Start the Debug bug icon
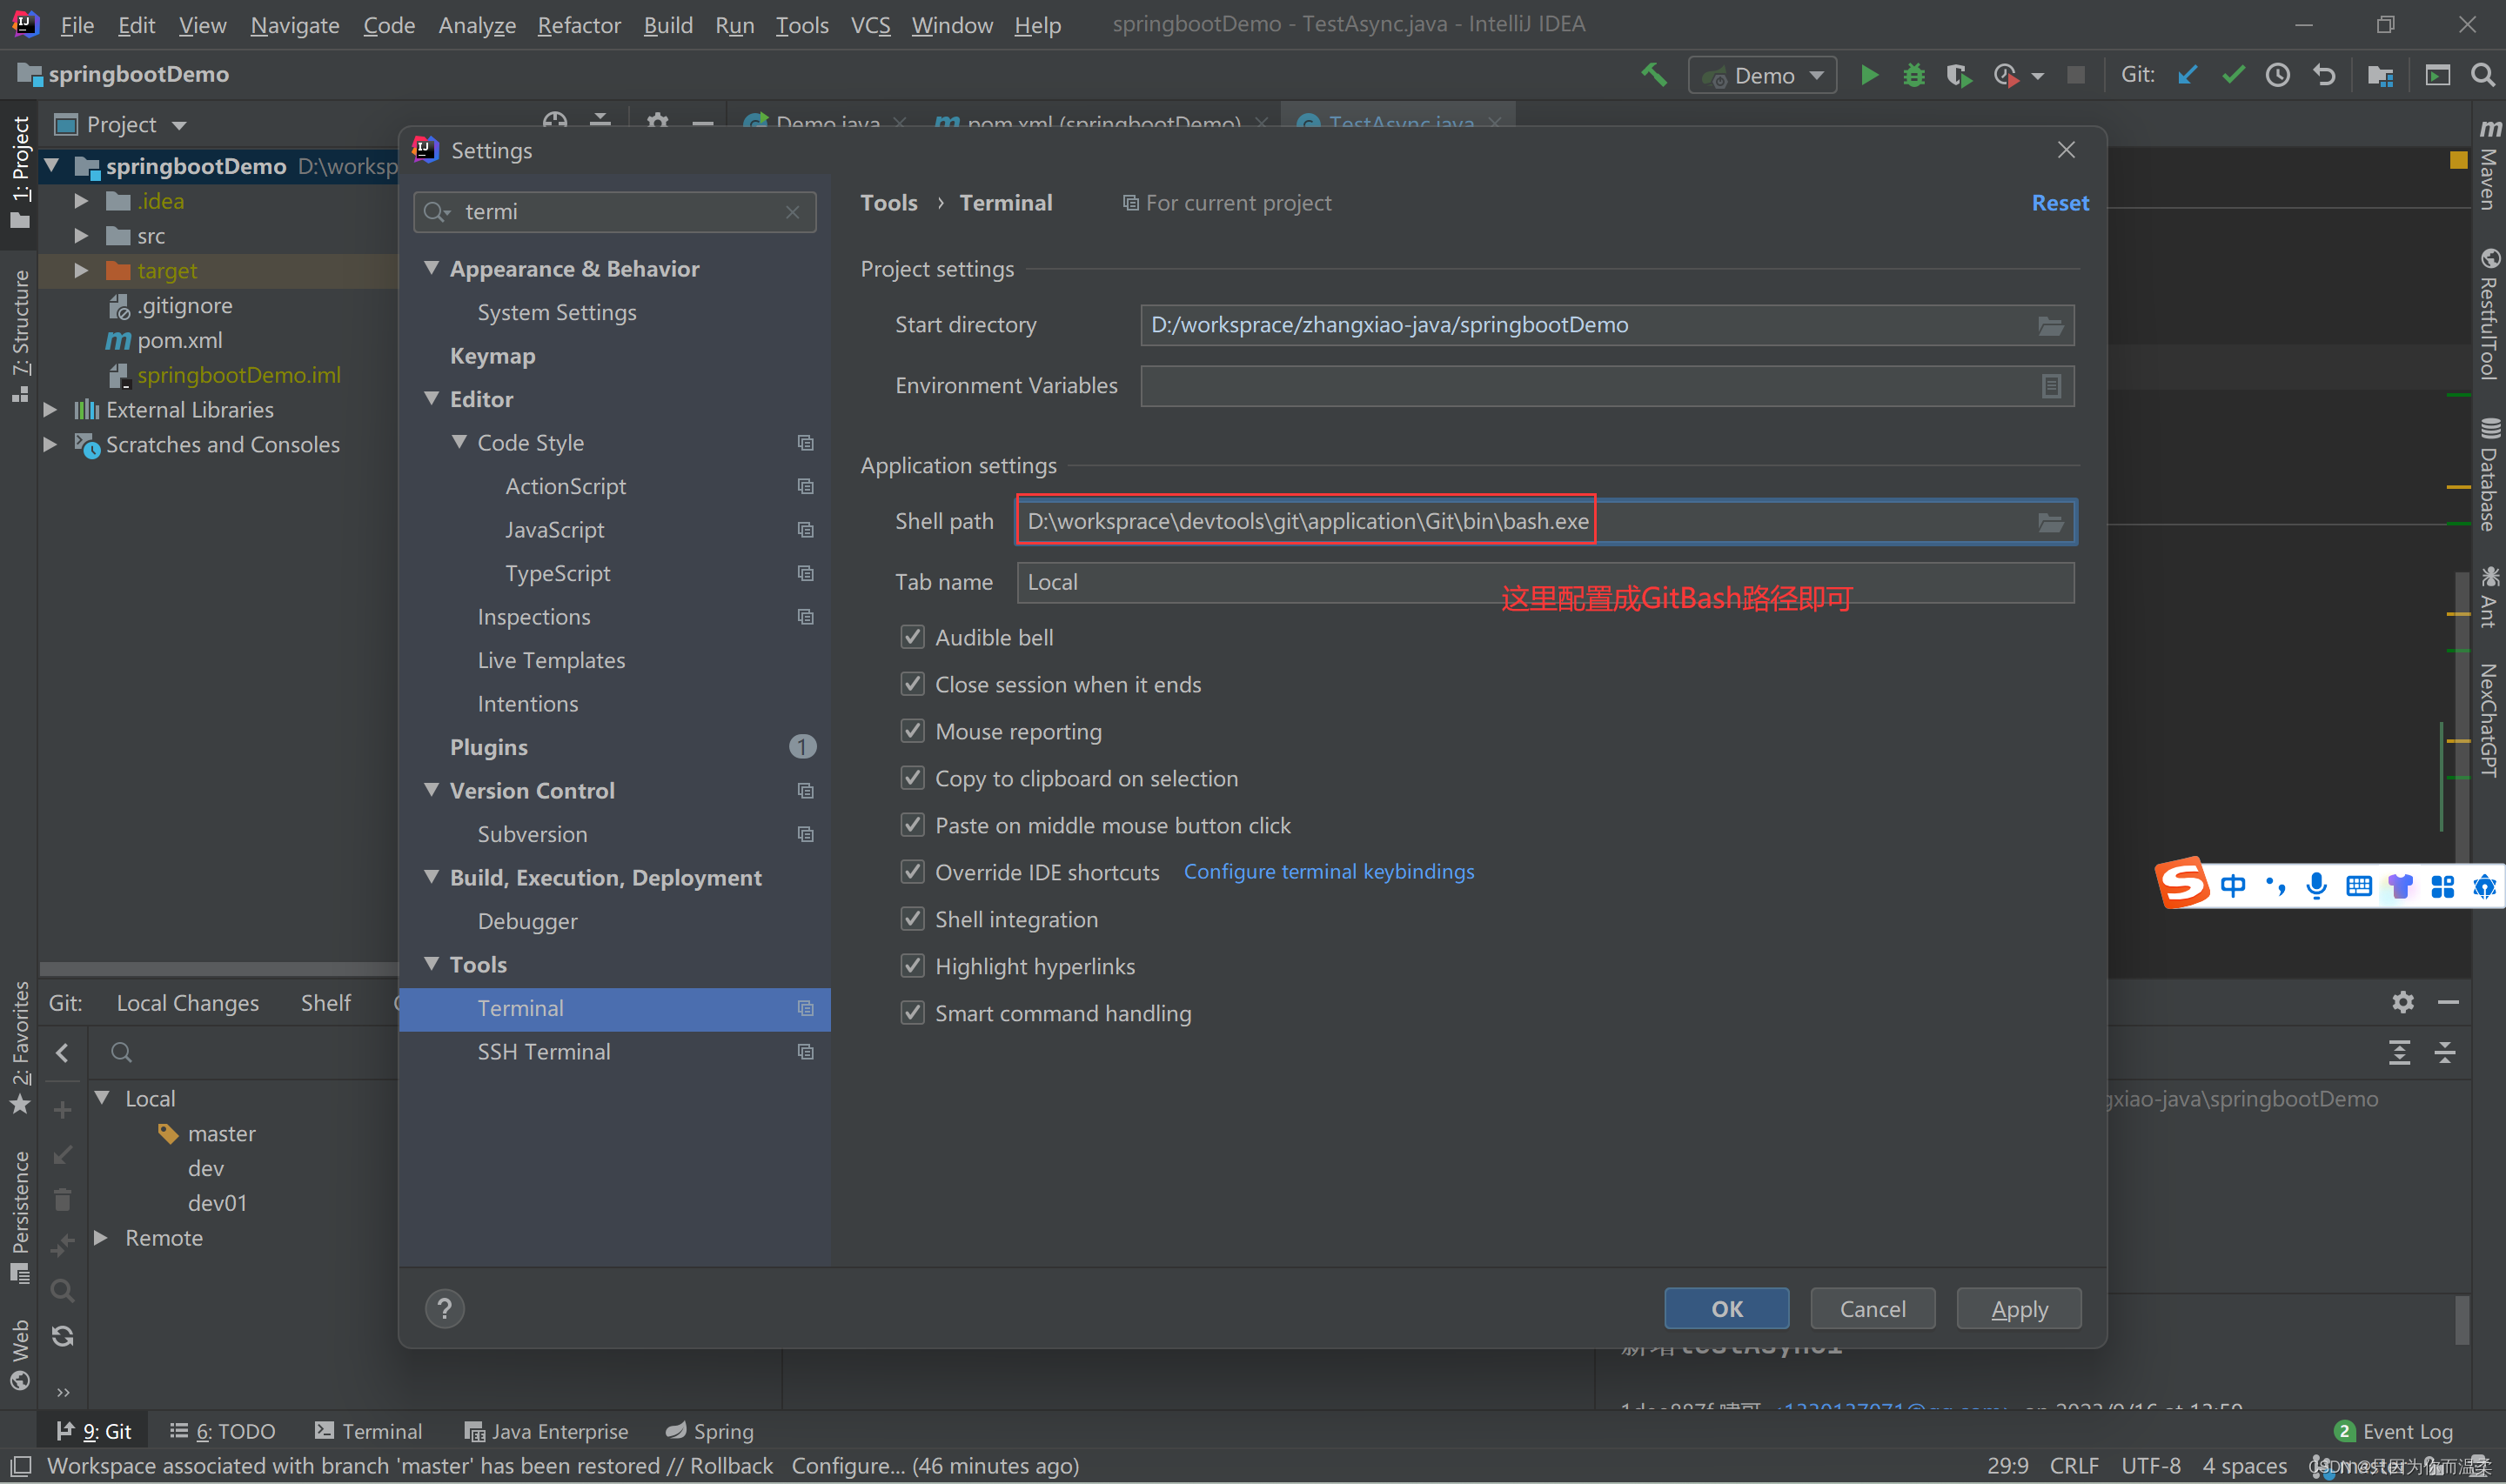Image resolution: width=2506 pixels, height=1484 pixels. coord(1913,75)
